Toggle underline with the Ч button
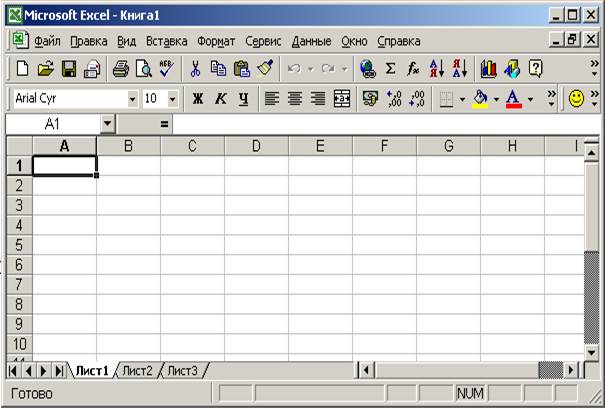The width and height of the screenshot is (605, 409). [243, 99]
